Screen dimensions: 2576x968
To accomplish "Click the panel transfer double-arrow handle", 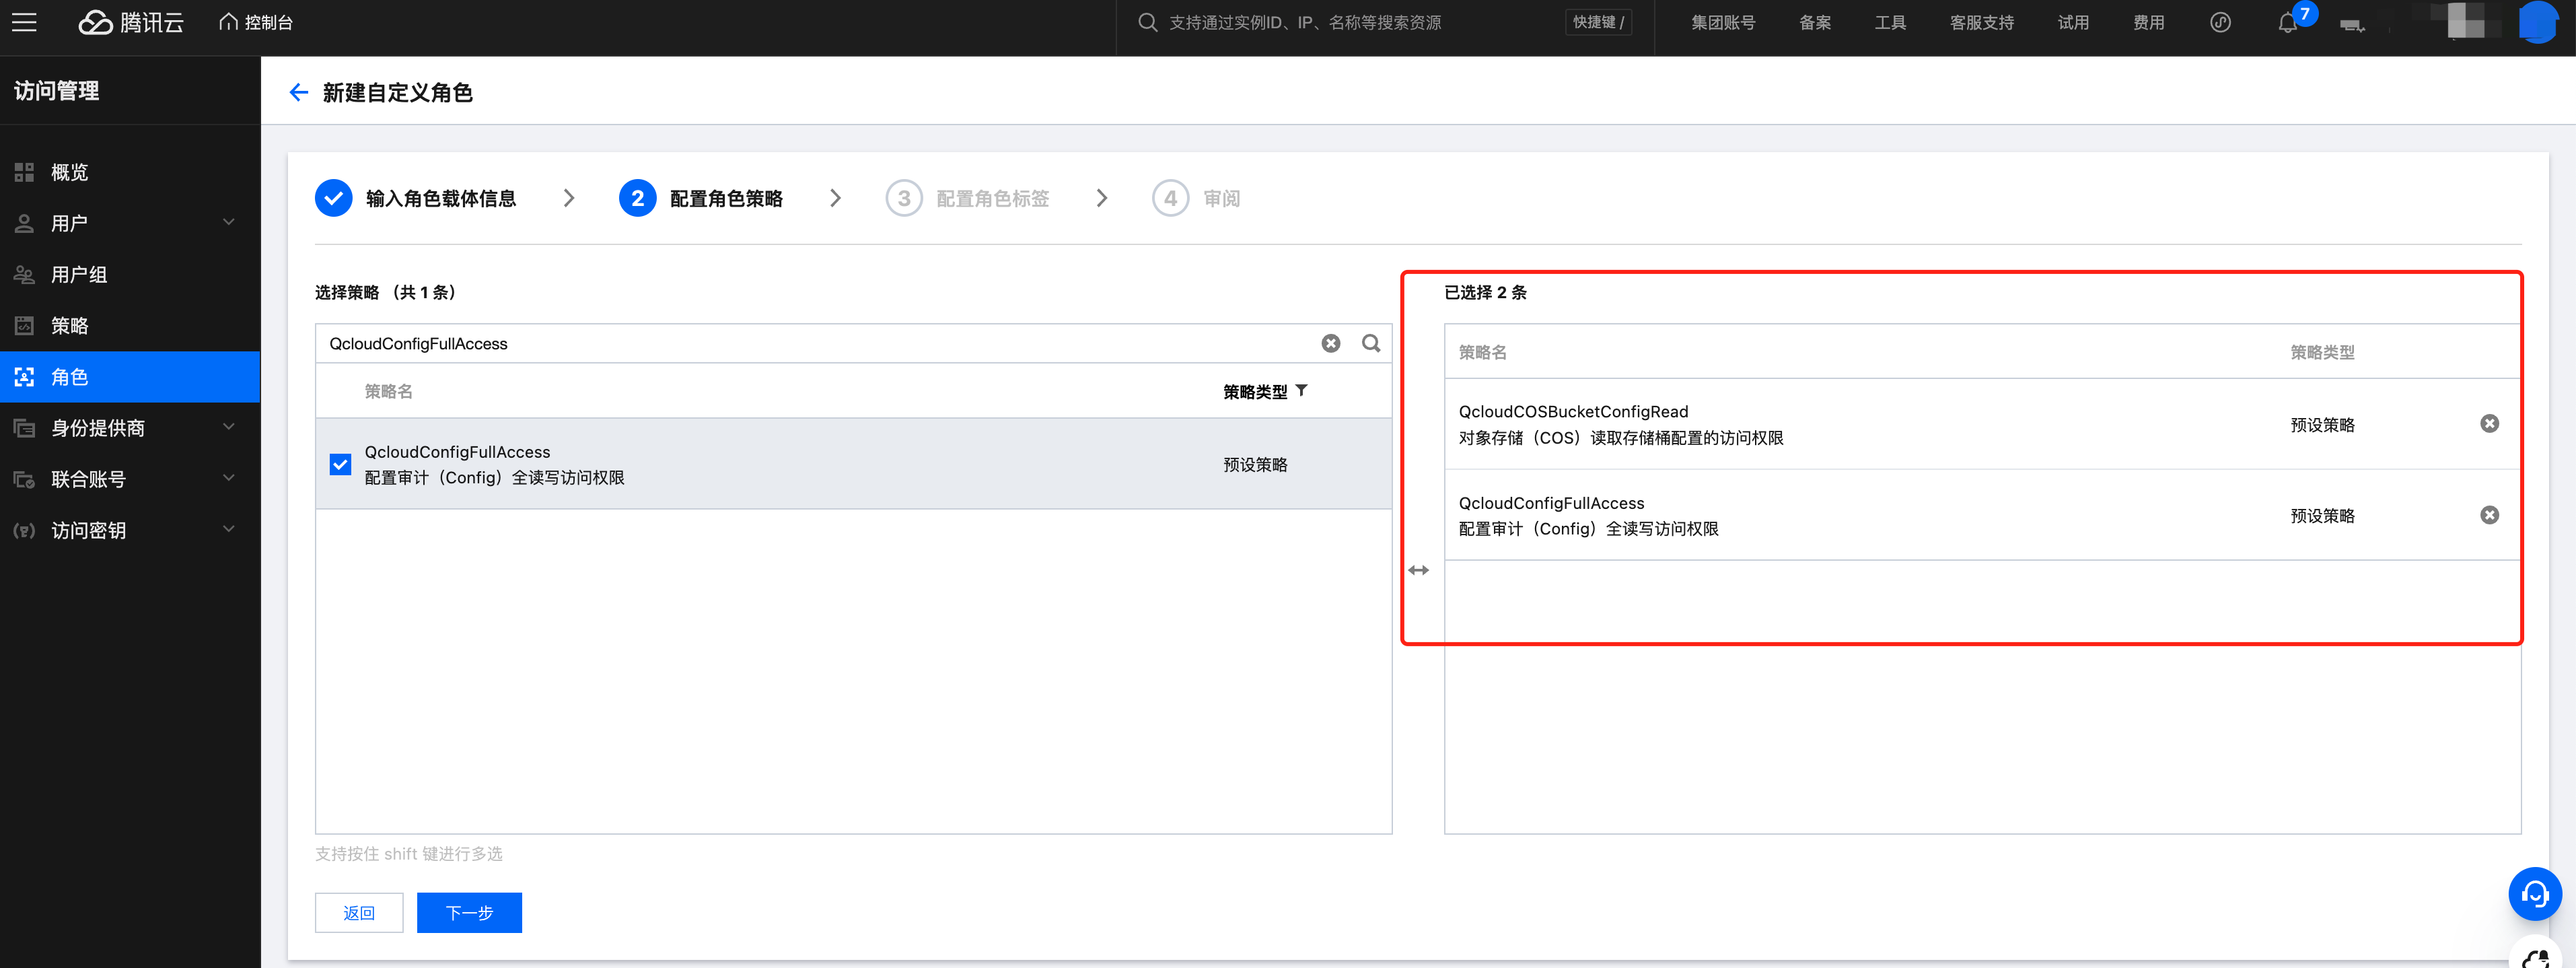I will point(1418,570).
